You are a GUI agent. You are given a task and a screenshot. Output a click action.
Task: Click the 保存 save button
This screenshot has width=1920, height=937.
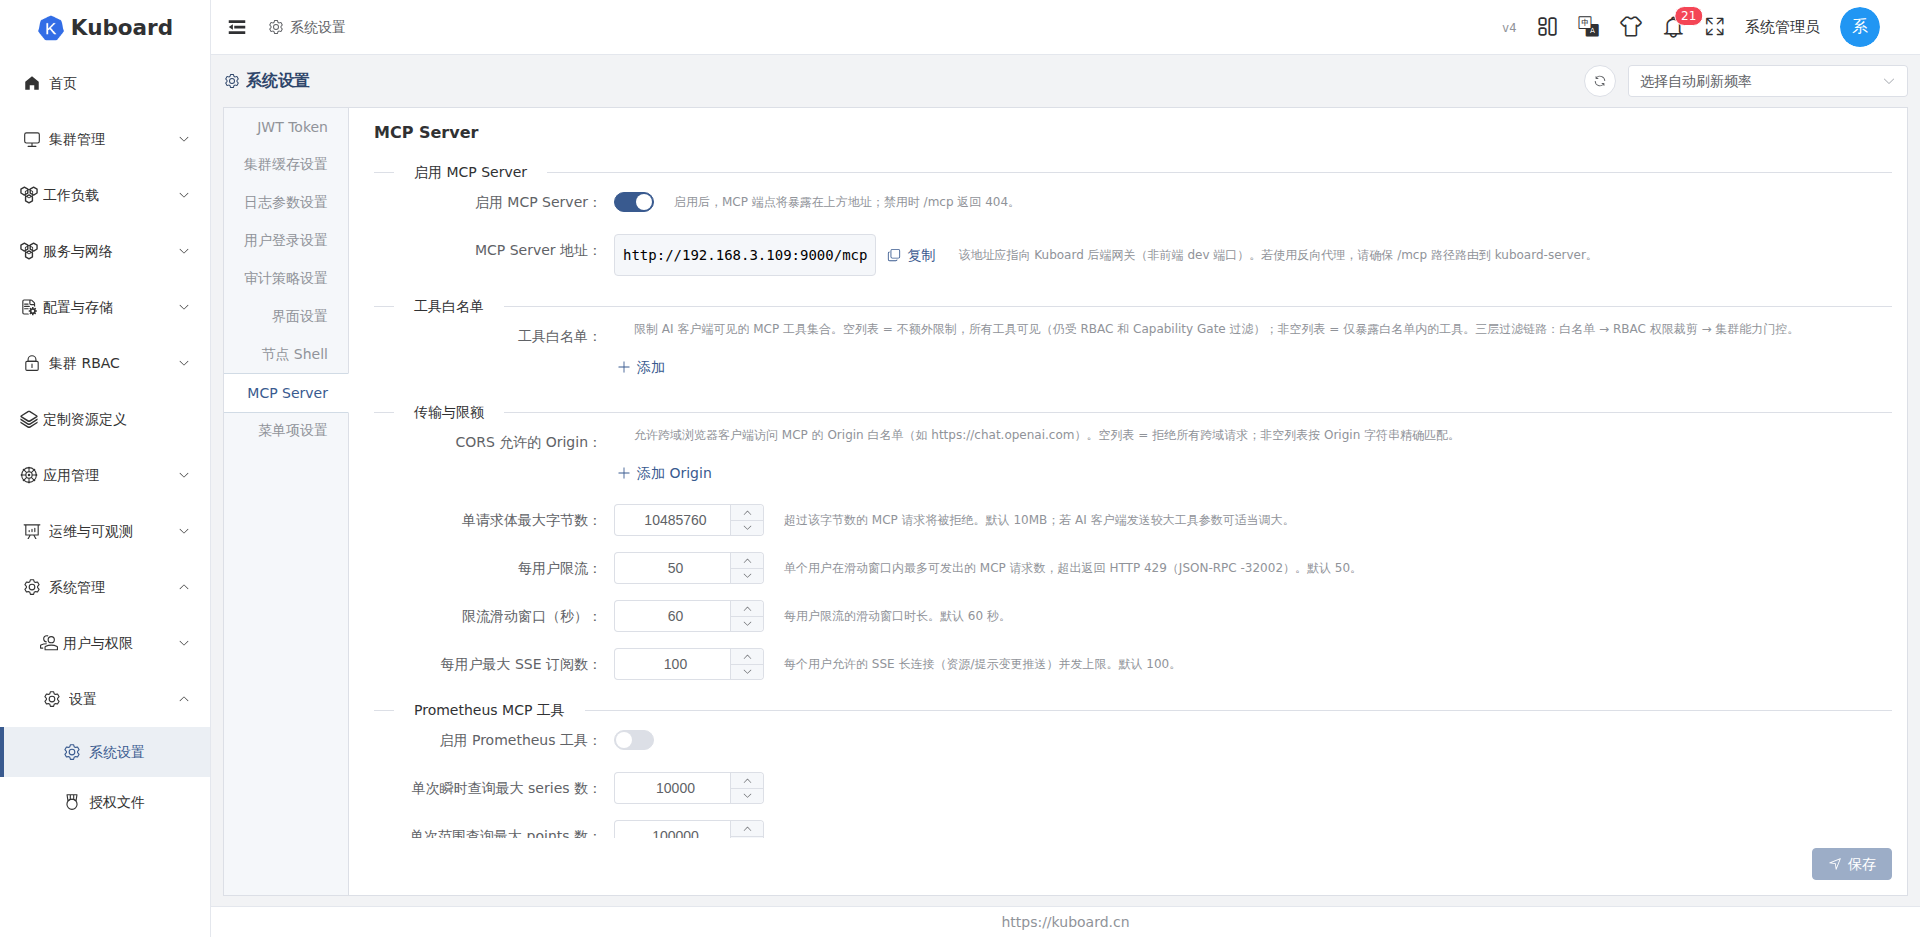tap(1852, 864)
